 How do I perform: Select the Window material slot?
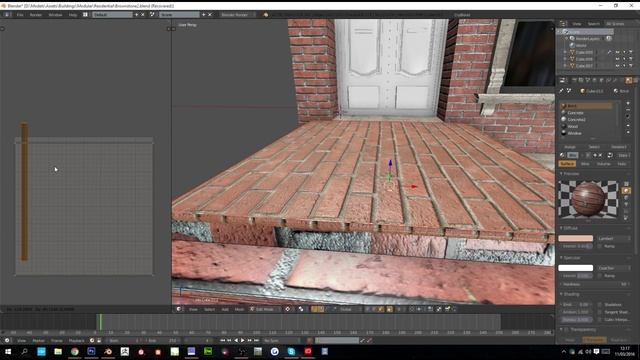pos(586,133)
